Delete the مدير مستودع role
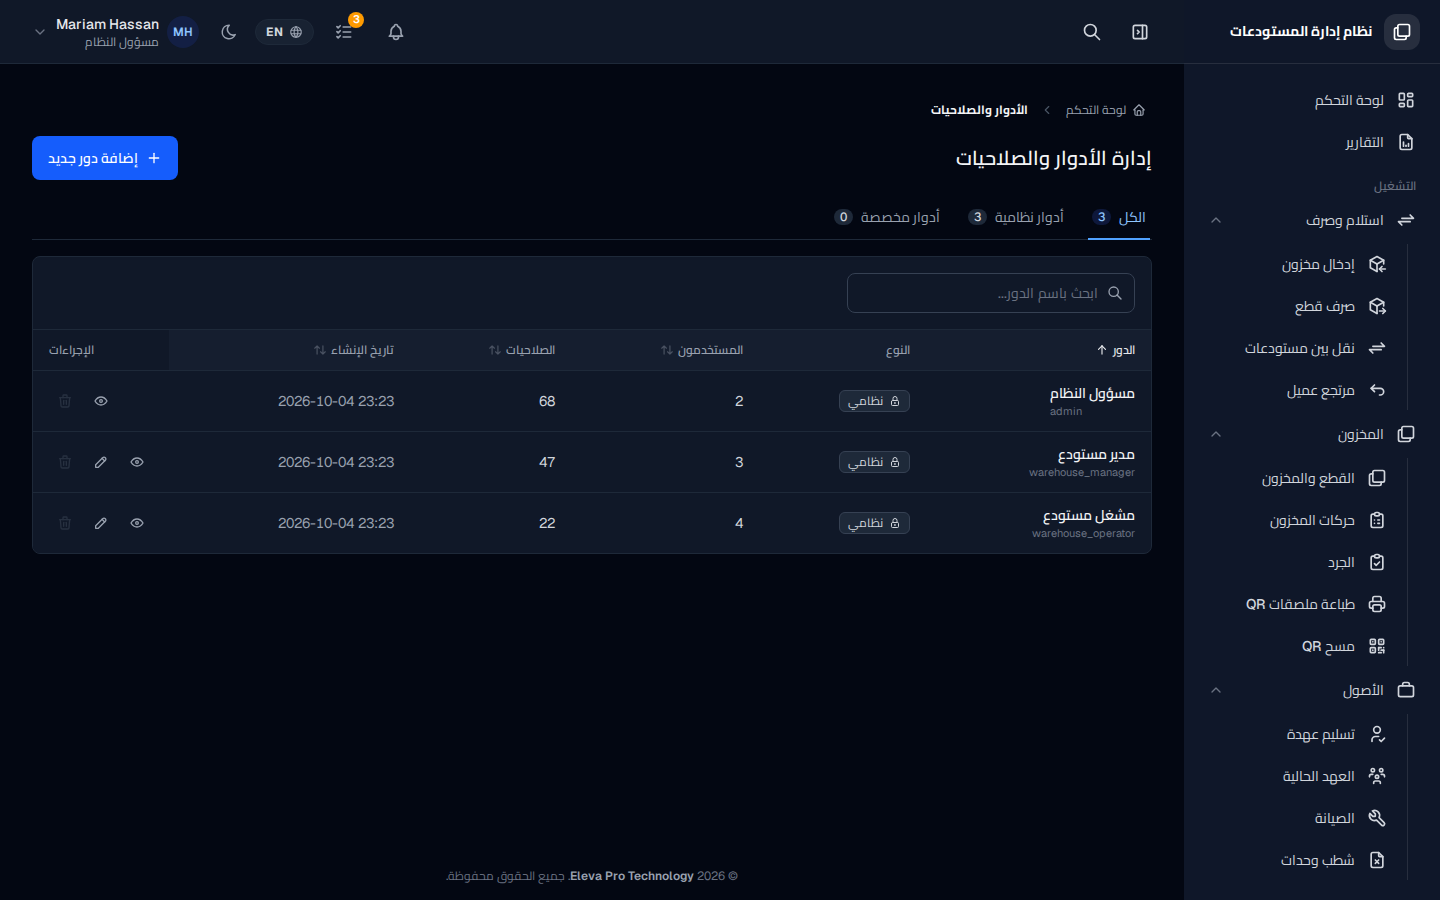Screen dimensions: 1440x900 coord(65,462)
